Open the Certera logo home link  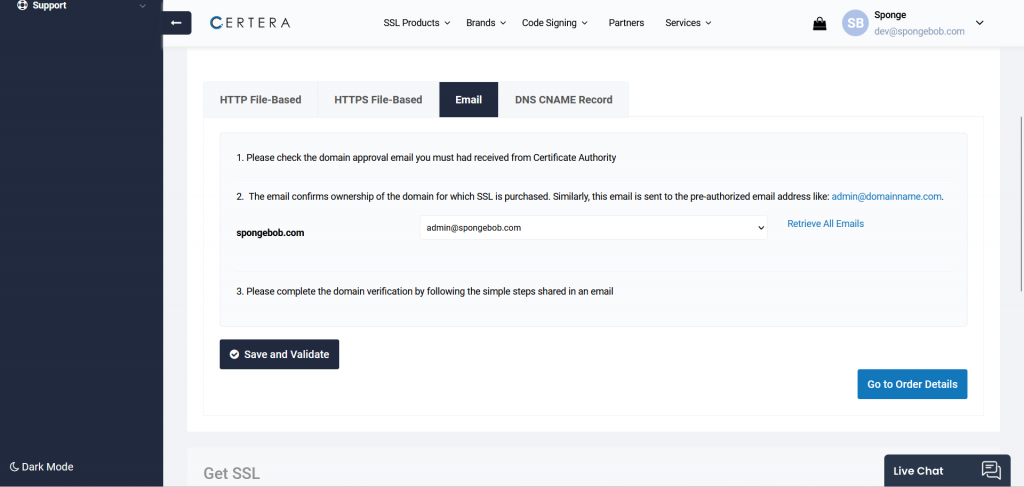tap(250, 23)
